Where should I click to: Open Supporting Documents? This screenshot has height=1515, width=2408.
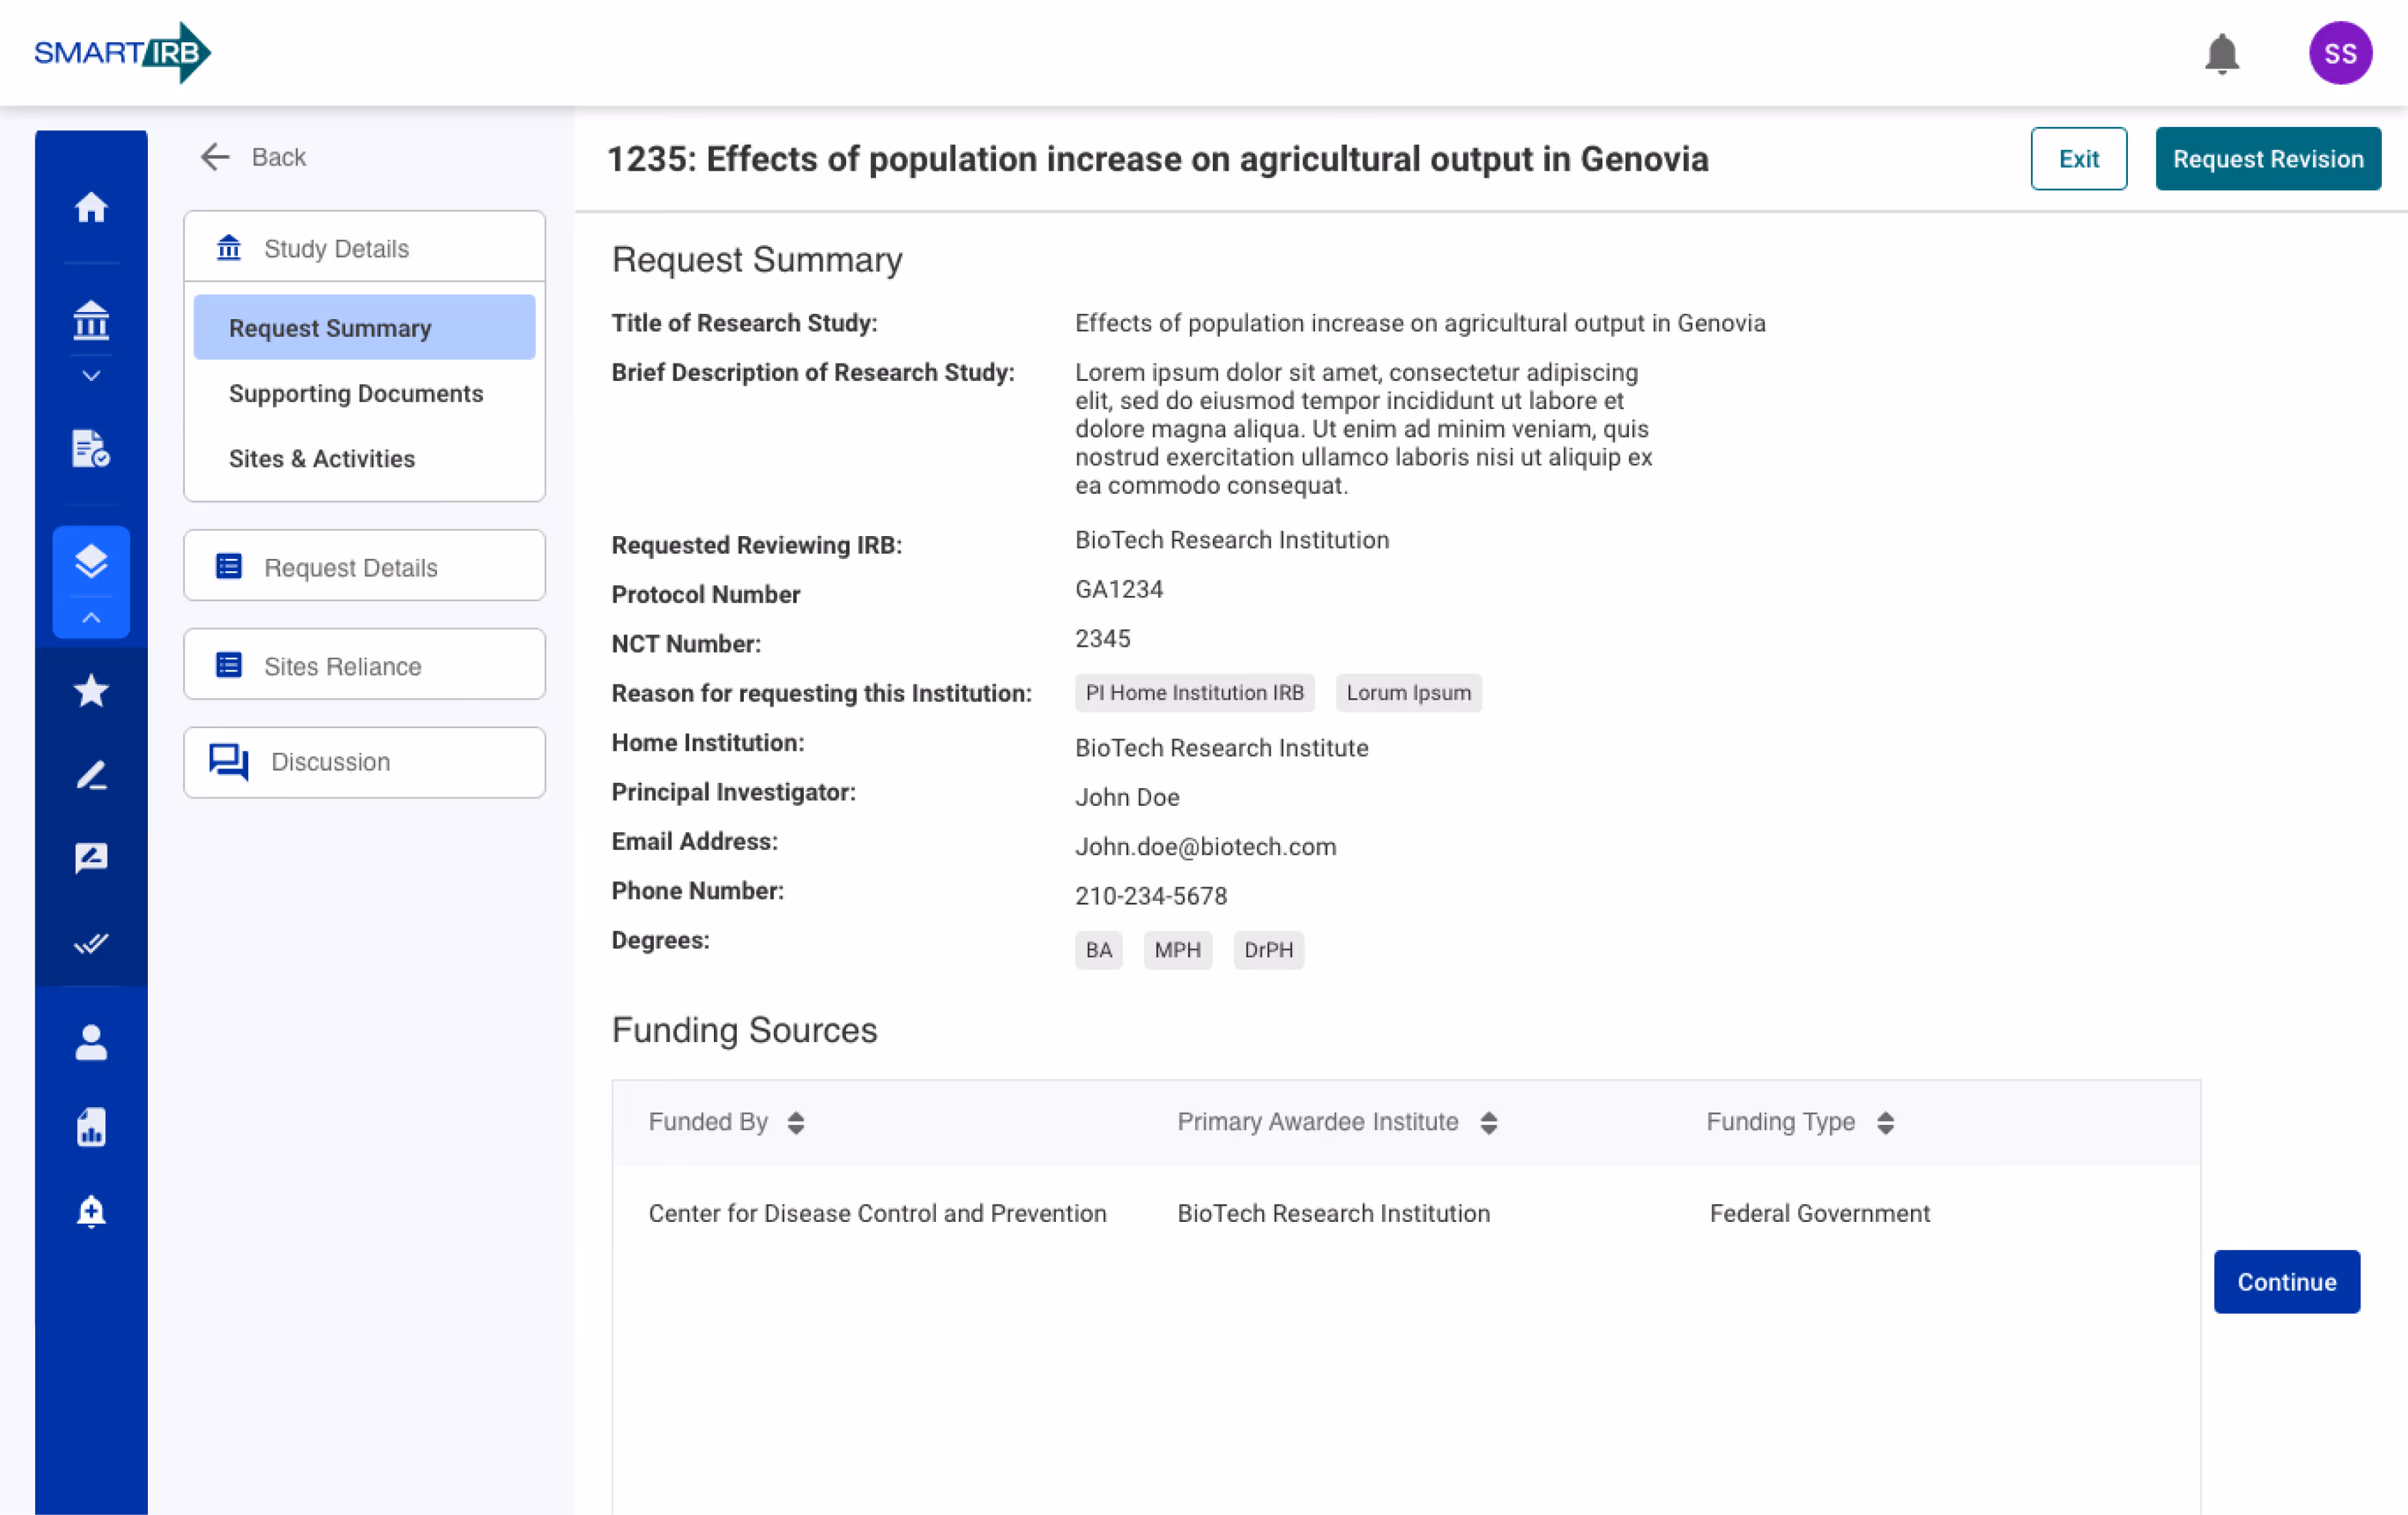click(x=355, y=393)
